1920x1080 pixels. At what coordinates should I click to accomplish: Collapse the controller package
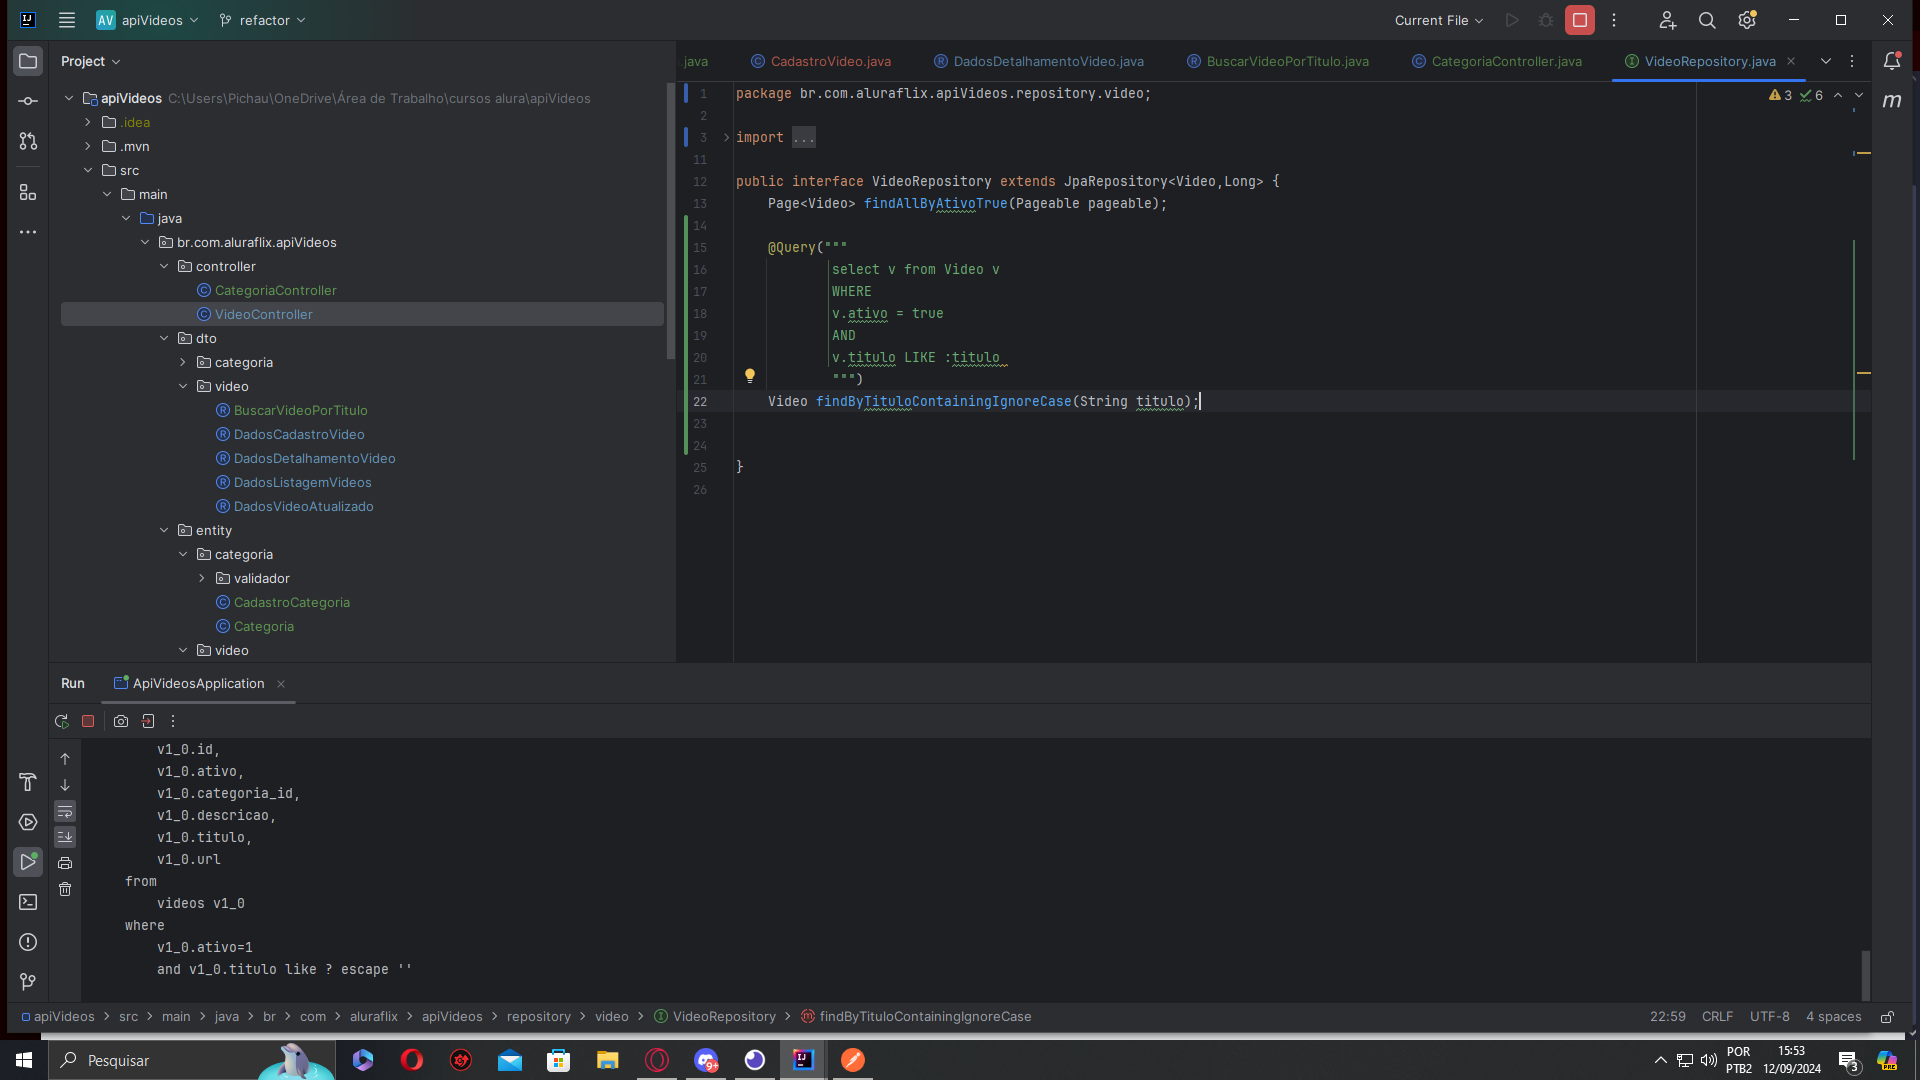(164, 266)
